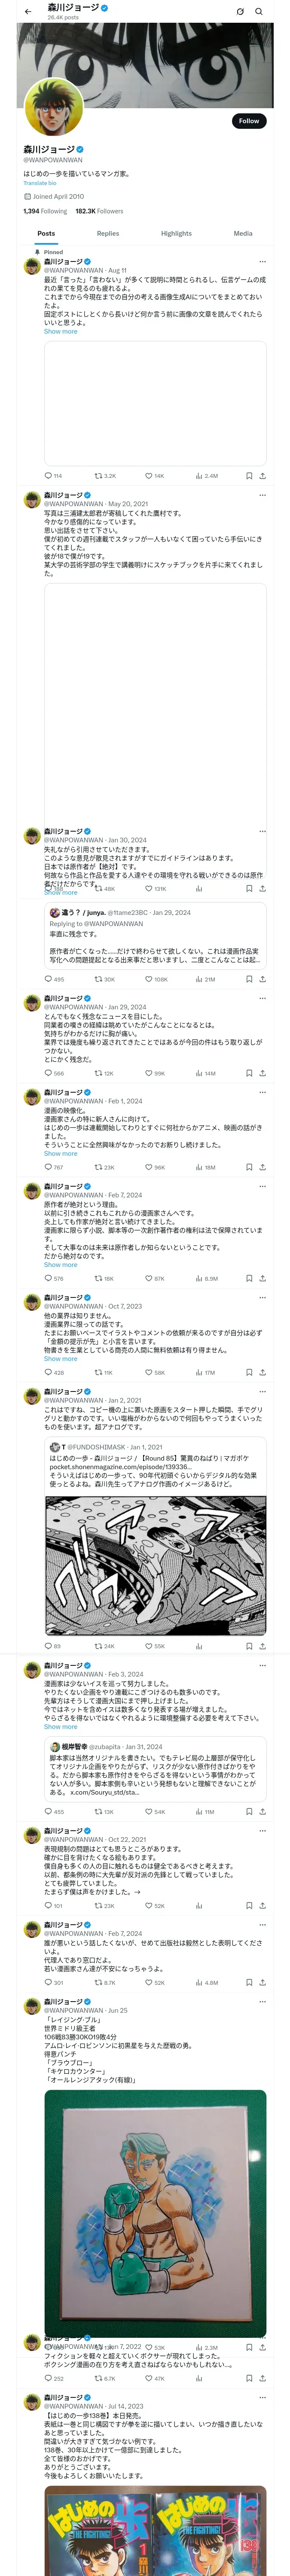This screenshot has height=2576, width=290.
Task: Expand "Show more" on the Feb 1, 2024 post
Action: [x=60, y=1153]
